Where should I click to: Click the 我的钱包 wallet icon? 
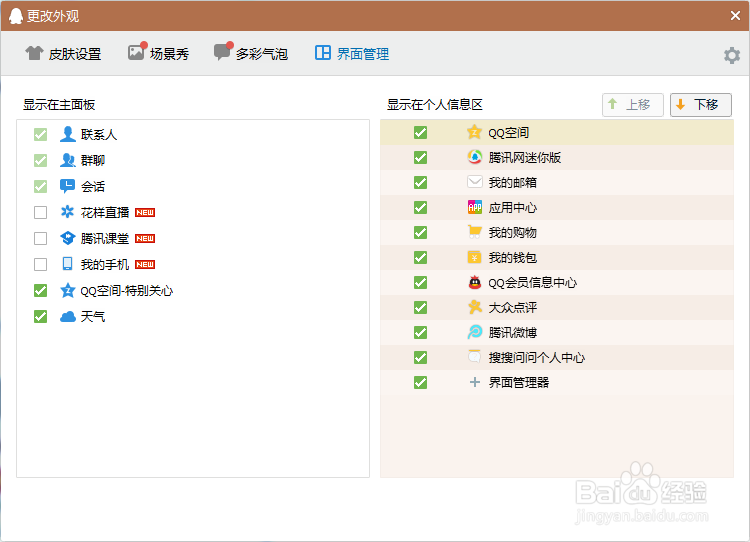click(474, 257)
